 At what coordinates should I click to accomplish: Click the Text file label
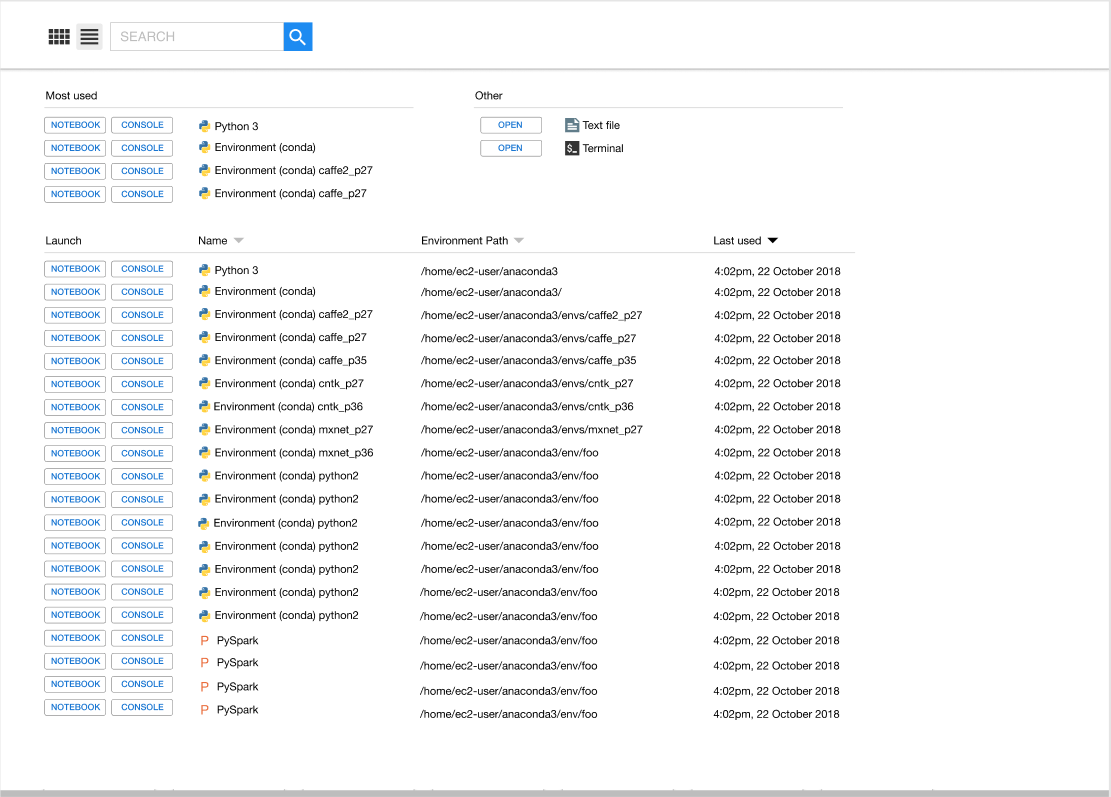(601, 125)
